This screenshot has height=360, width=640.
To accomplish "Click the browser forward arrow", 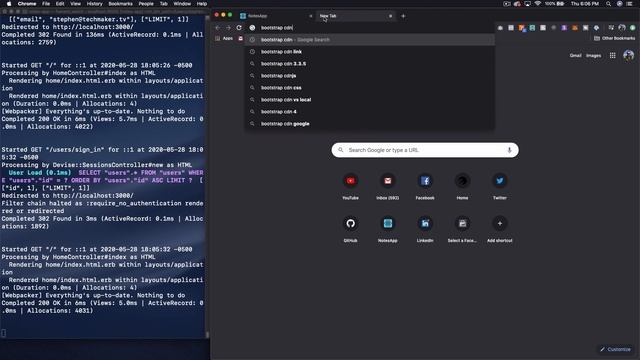I will pyautogui.click(x=228, y=28).
